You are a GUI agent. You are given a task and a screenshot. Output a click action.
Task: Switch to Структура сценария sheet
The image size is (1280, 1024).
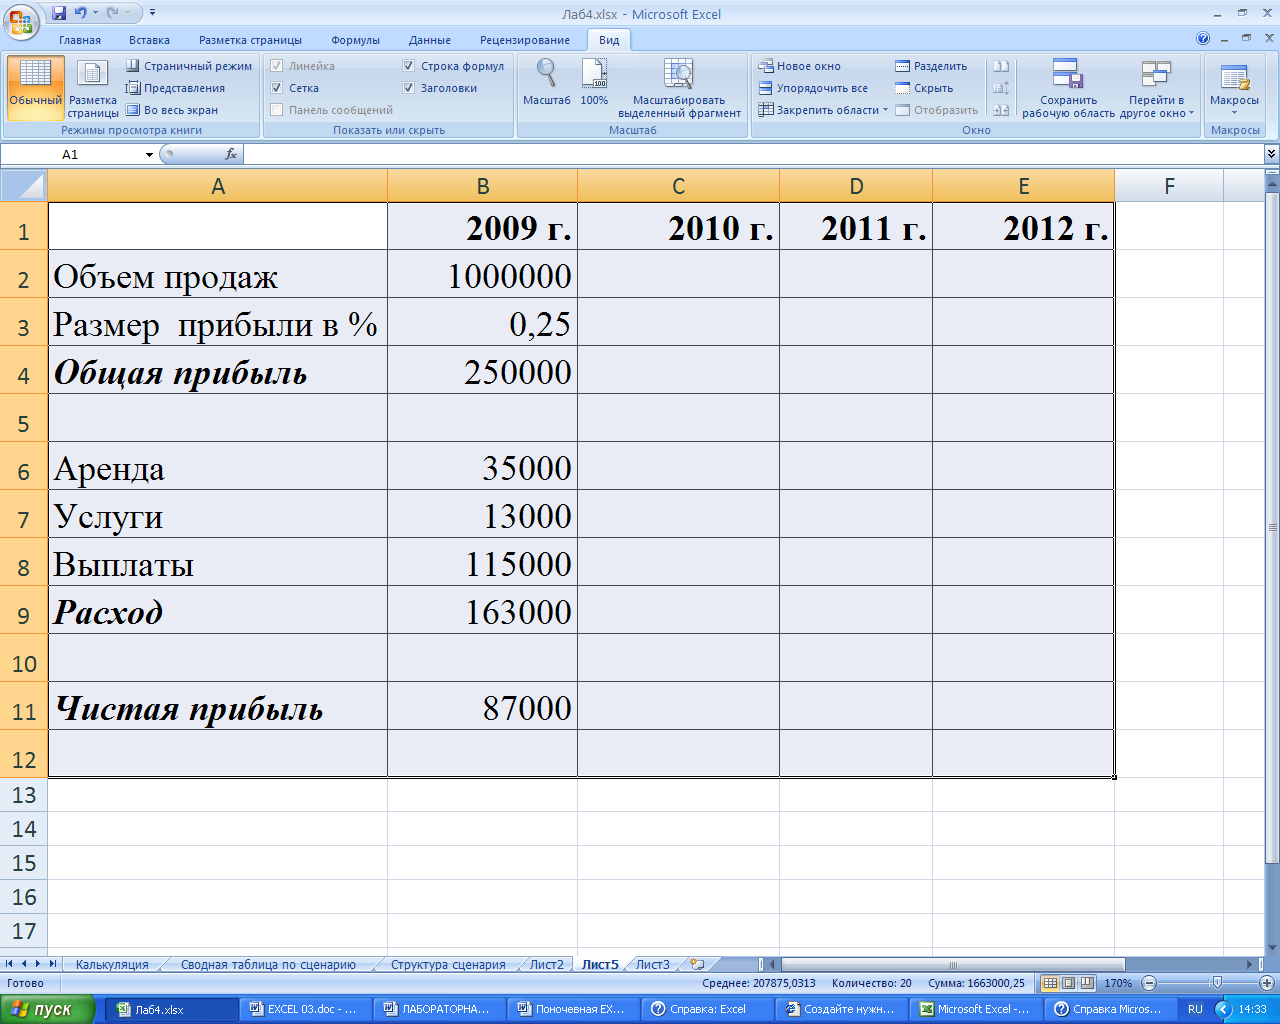pos(448,965)
